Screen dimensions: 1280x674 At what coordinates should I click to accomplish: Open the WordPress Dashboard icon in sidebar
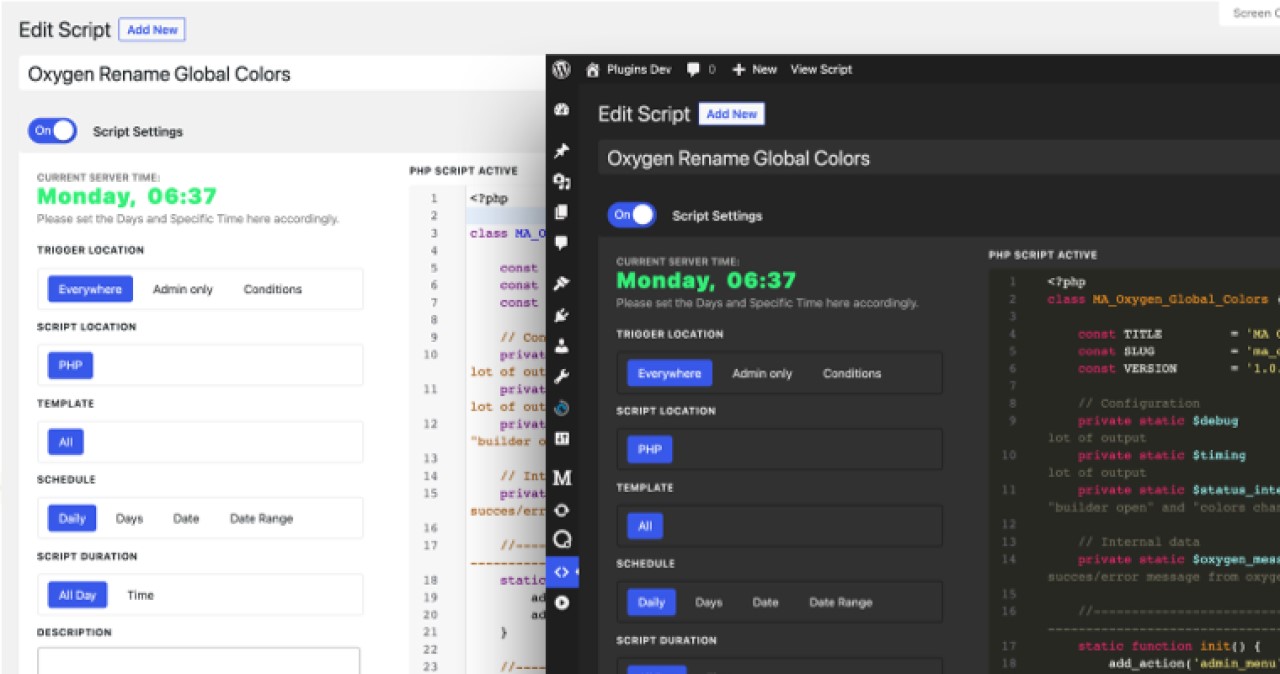561,110
